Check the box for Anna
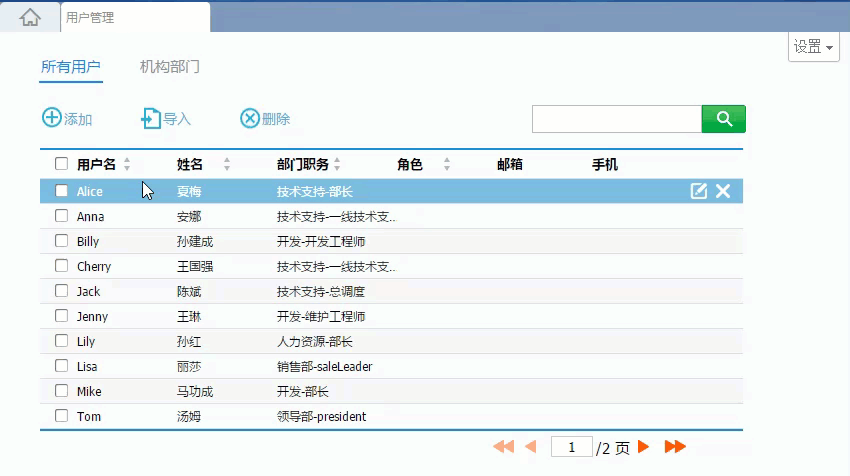The image size is (850, 476). pos(61,216)
